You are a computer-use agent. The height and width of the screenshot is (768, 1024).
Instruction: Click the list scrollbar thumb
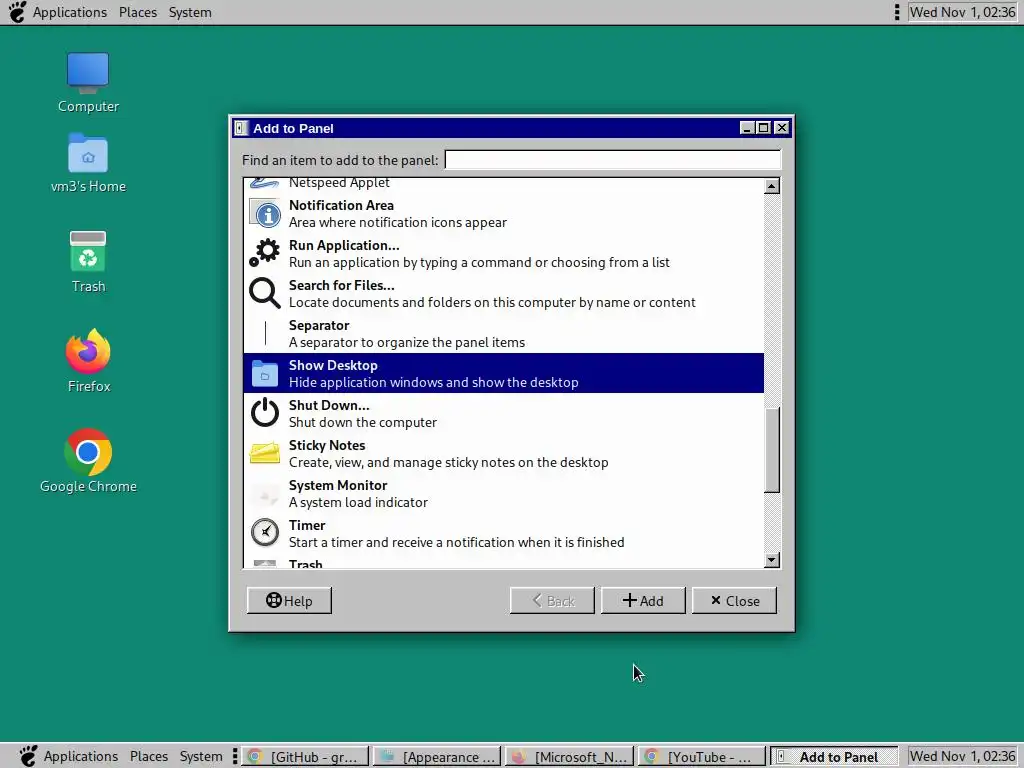tap(772, 450)
